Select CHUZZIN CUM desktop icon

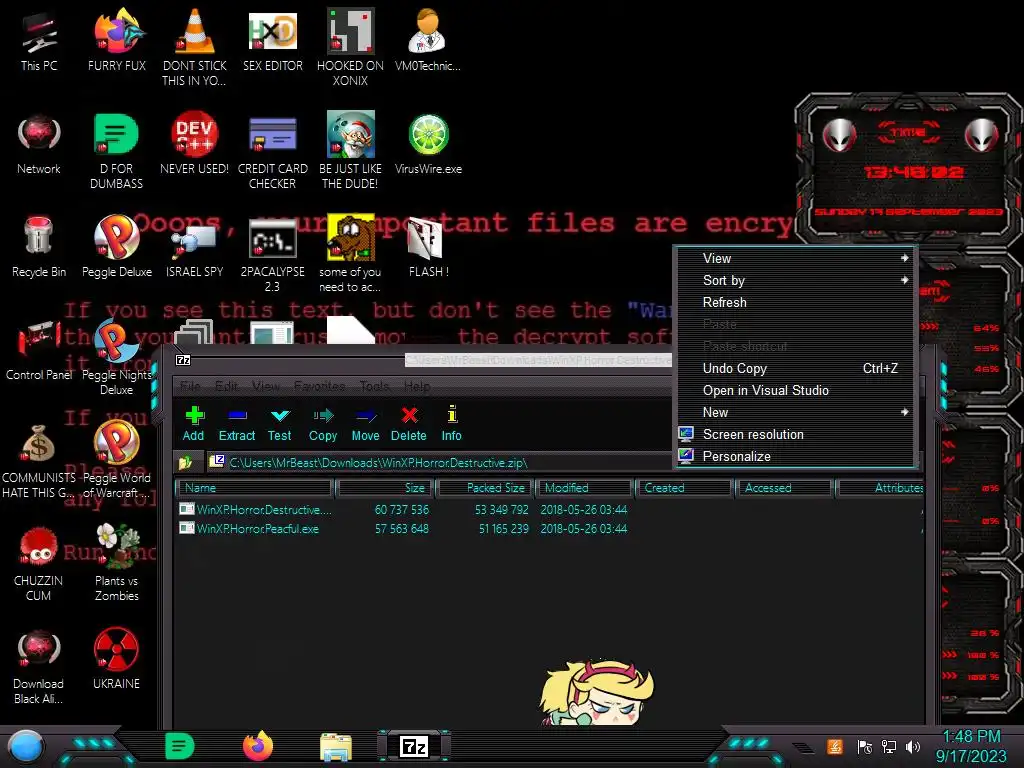pyautogui.click(x=39, y=563)
